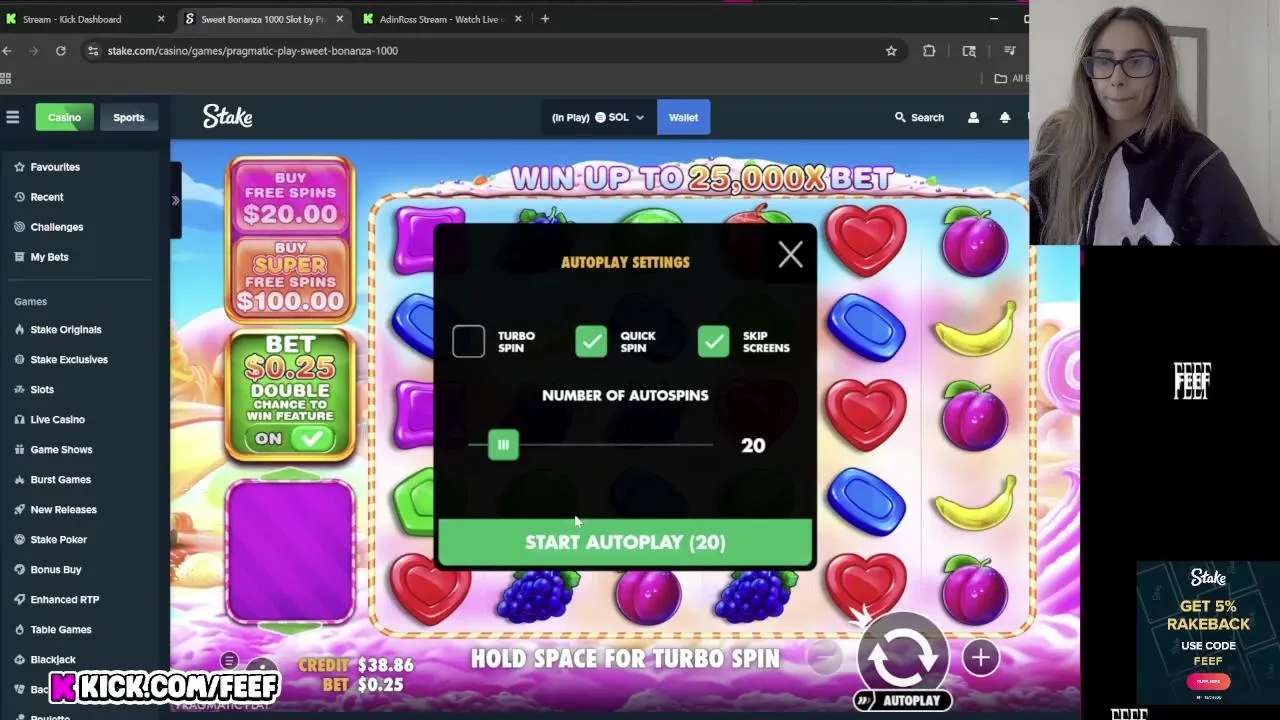Go to Stake logo home
The height and width of the screenshot is (720, 1280).
(227, 117)
